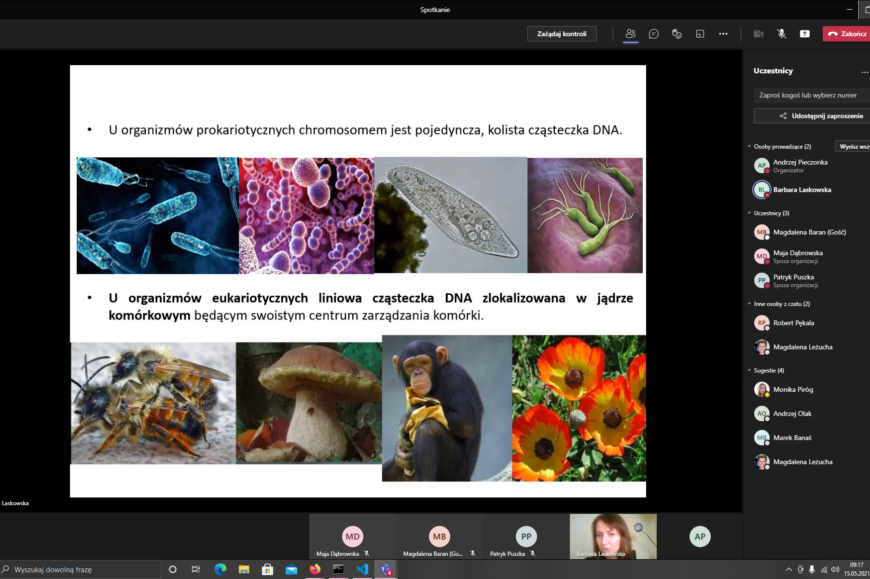Collapse the Uczestnicy (3) section
This screenshot has height=579, width=870.
(x=750, y=213)
